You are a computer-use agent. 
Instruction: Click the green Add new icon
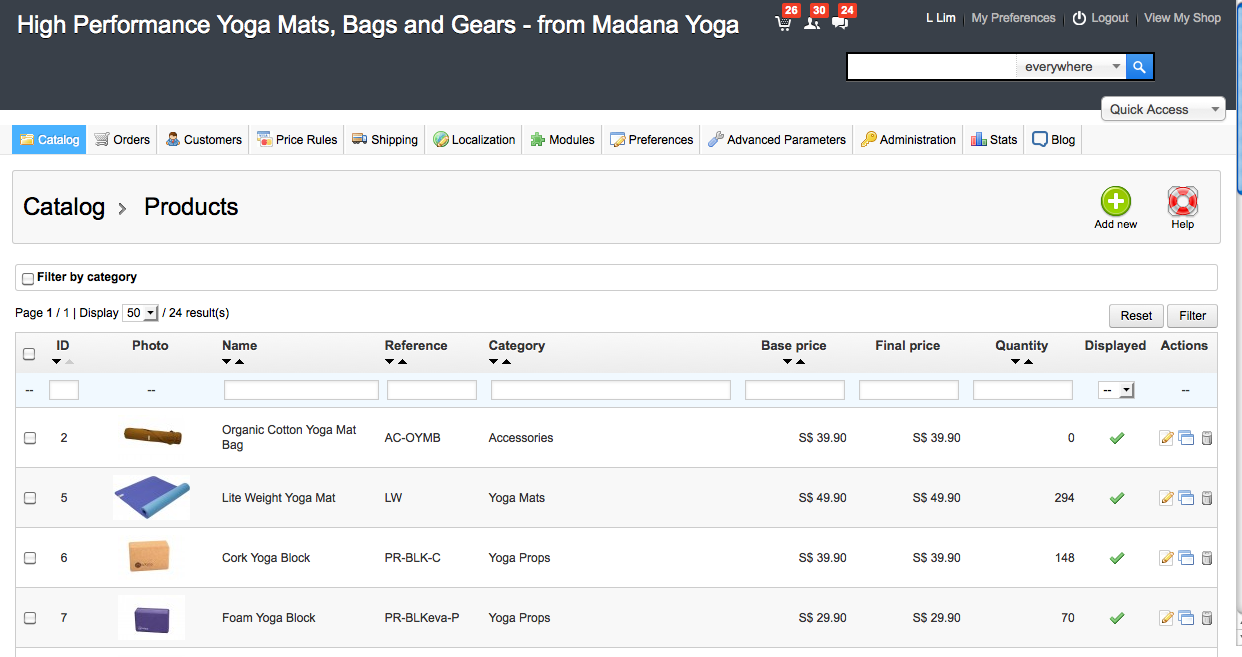pyautogui.click(x=1115, y=202)
